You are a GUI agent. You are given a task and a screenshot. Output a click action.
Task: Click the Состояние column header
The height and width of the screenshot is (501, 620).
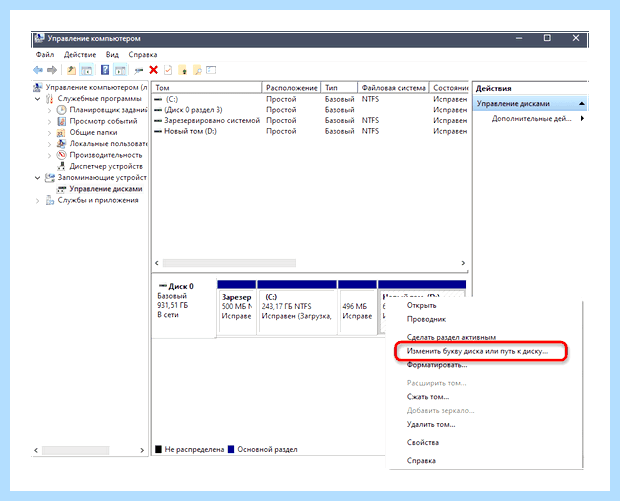(x=449, y=88)
